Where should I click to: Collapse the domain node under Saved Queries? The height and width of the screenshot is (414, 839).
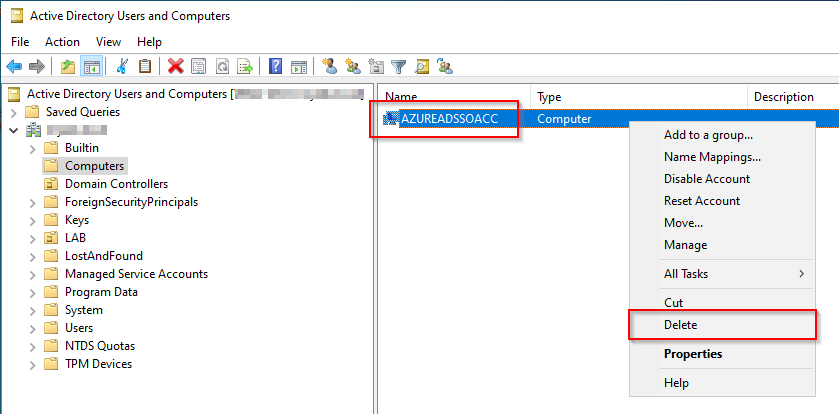[14, 130]
